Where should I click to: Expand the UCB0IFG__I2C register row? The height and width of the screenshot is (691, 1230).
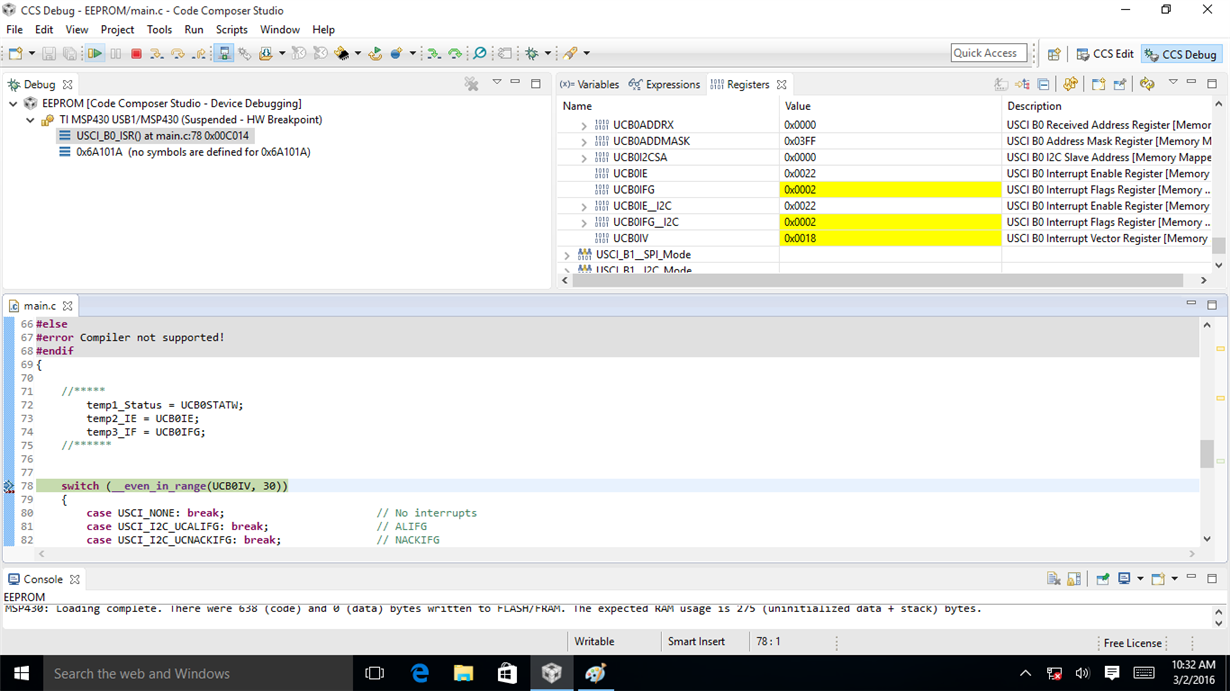584,222
